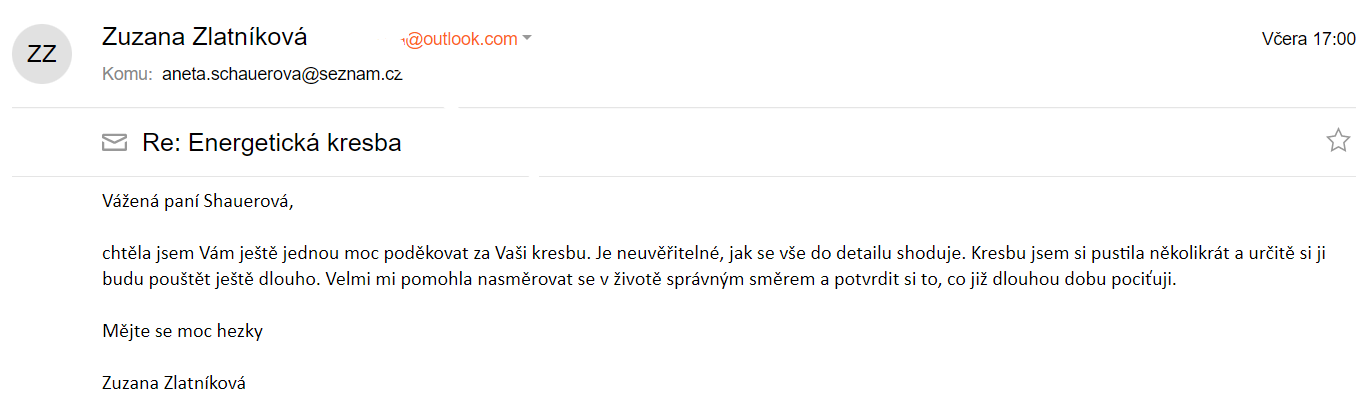
Task: Click the closing line Mějte se moc hezky
Action: (x=182, y=331)
